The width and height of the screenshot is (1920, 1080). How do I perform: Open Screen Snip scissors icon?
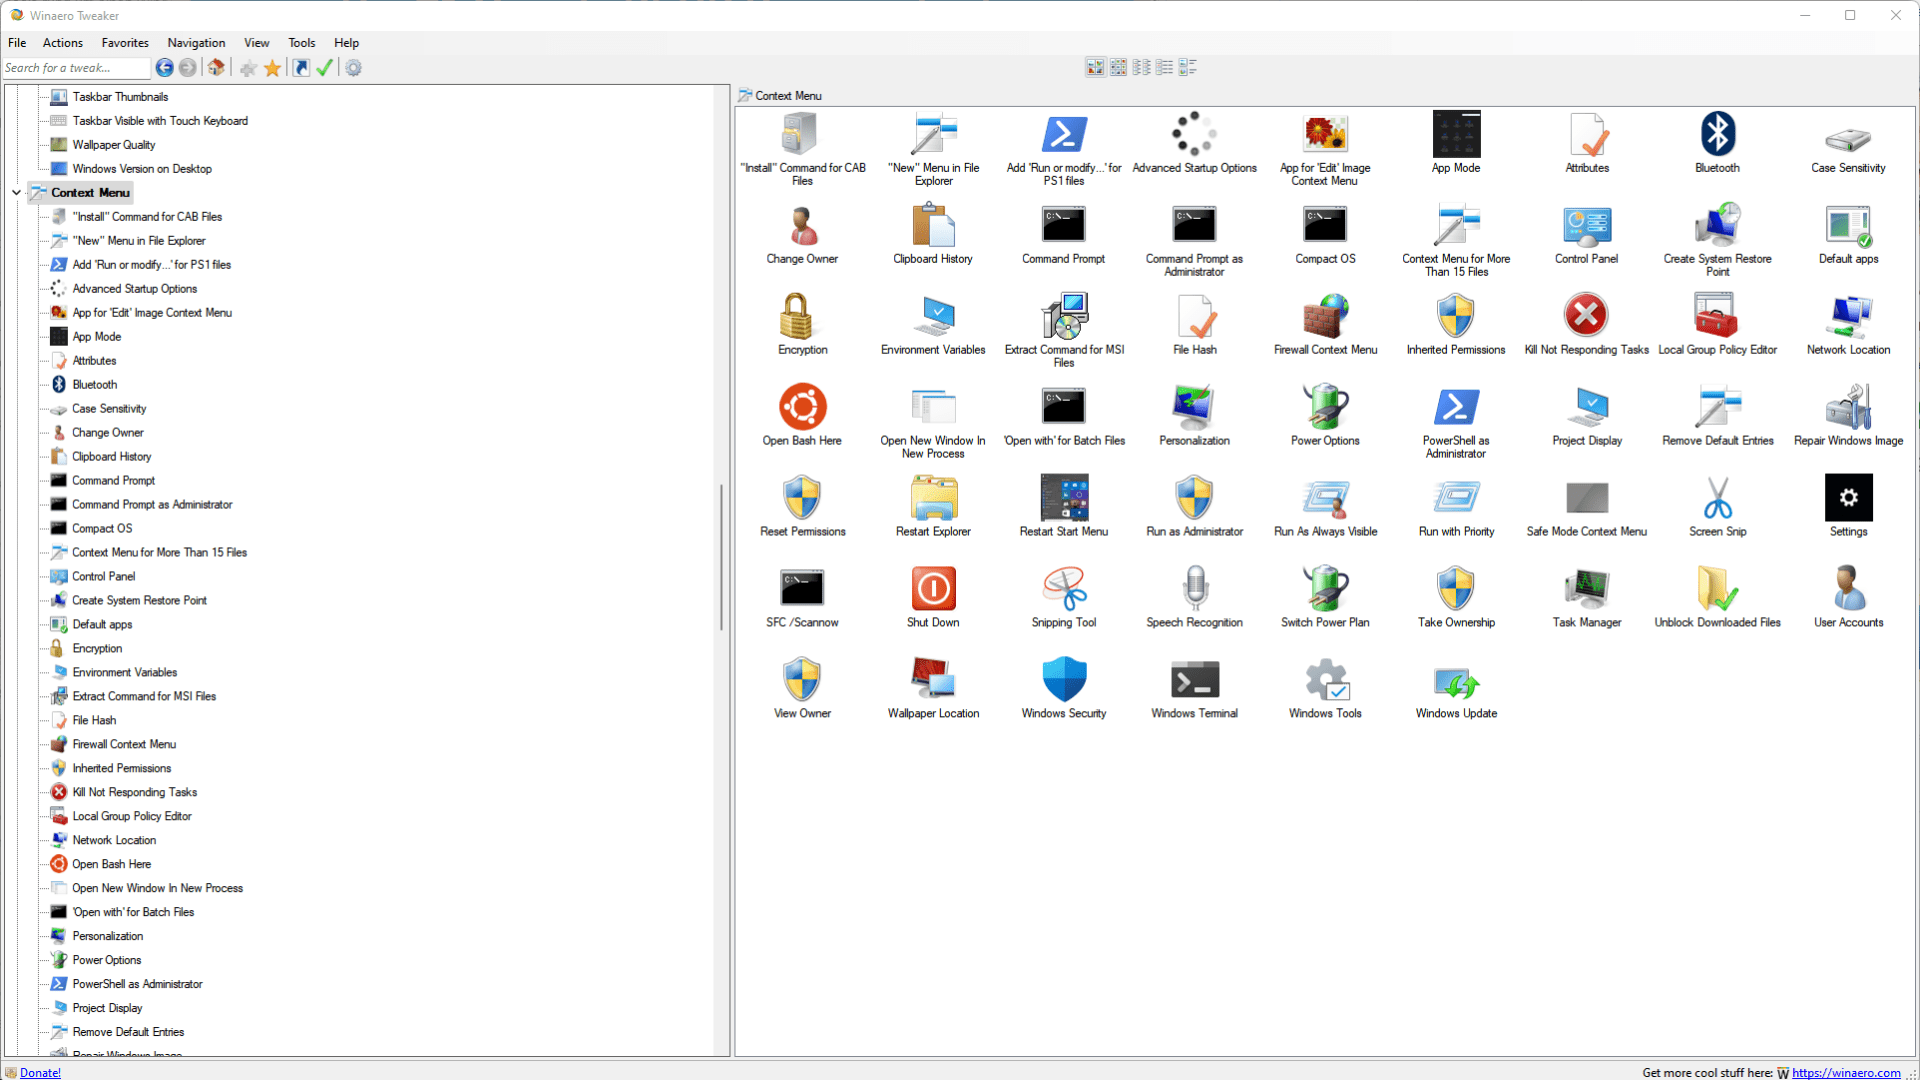pos(1717,498)
